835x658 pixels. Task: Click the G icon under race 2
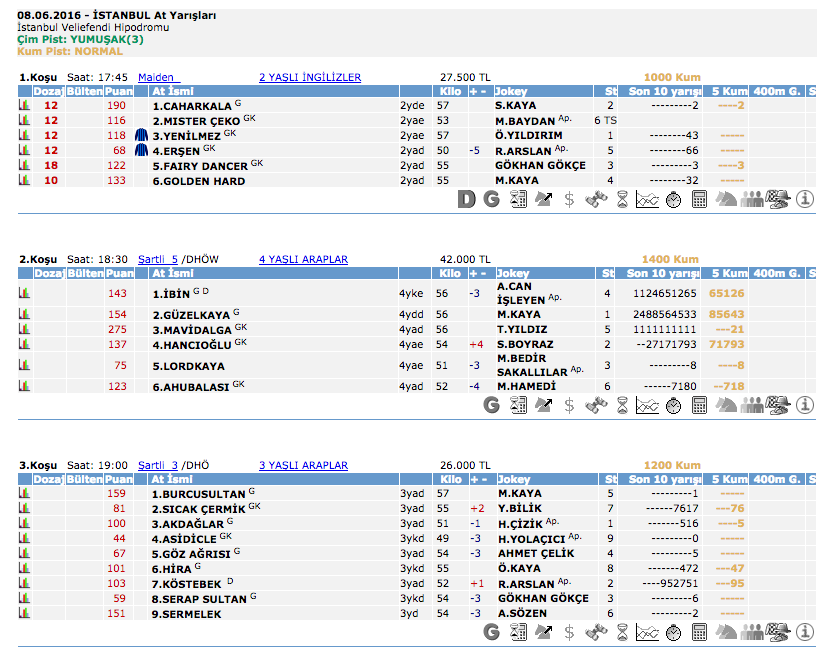[491, 405]
